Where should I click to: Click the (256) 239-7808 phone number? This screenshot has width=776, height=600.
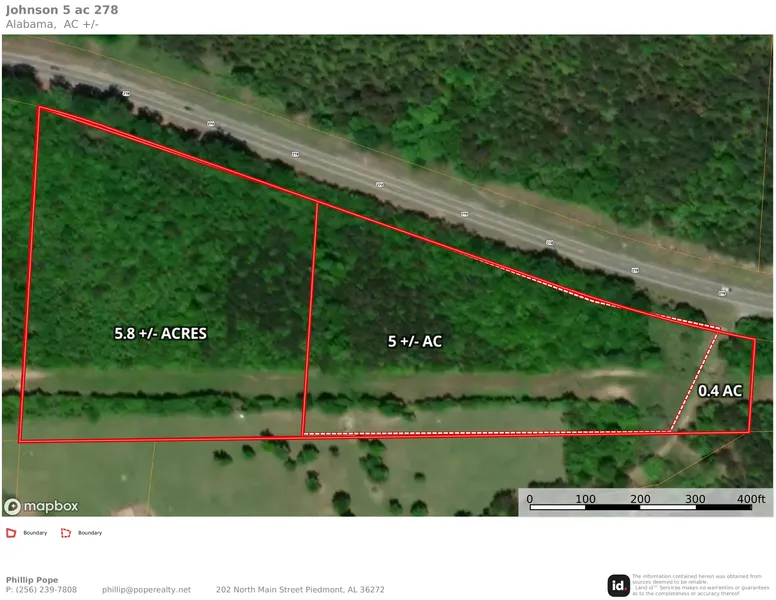pyautogui.click(x=41, y=590)
